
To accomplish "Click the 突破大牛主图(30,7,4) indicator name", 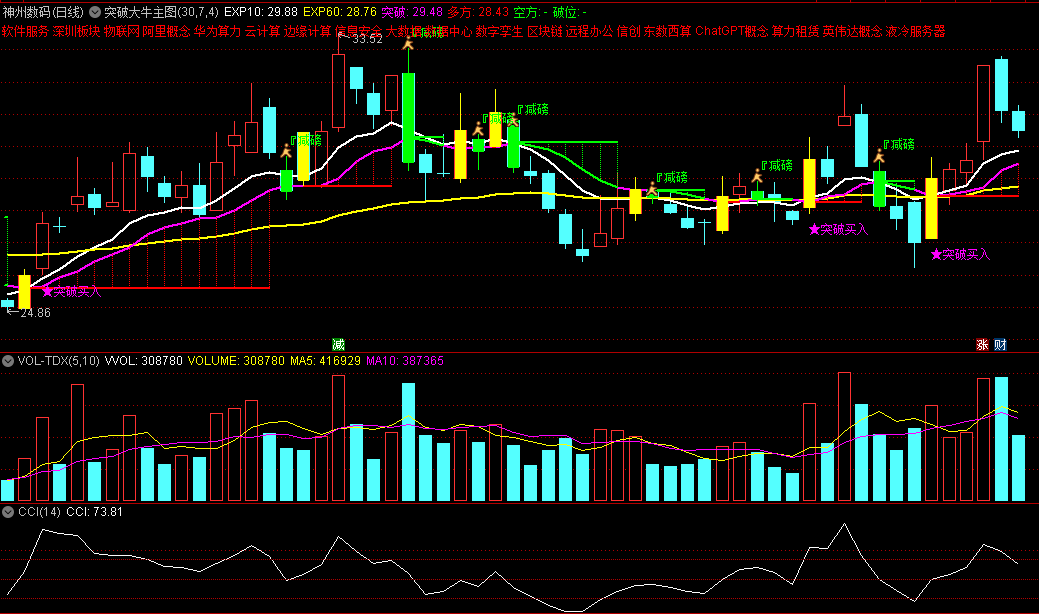I will [x=161, y=12].
